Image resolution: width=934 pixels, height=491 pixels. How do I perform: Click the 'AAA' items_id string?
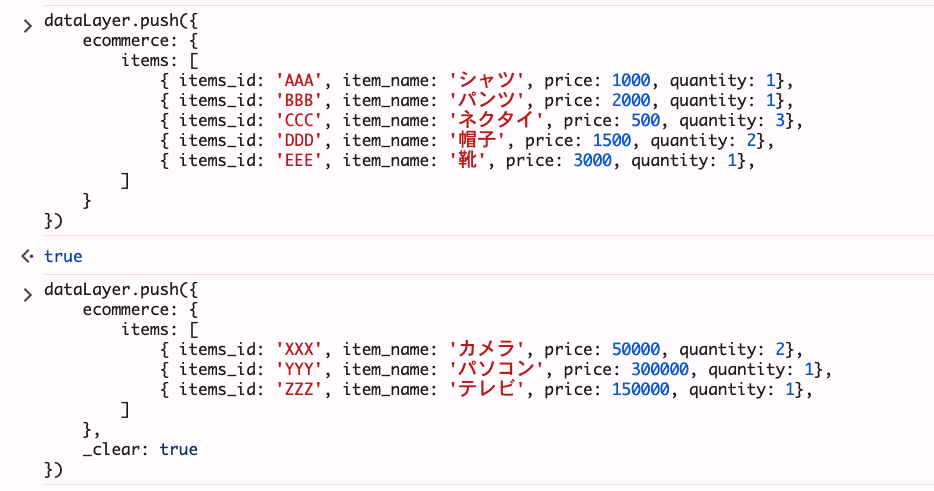(299, 80)
